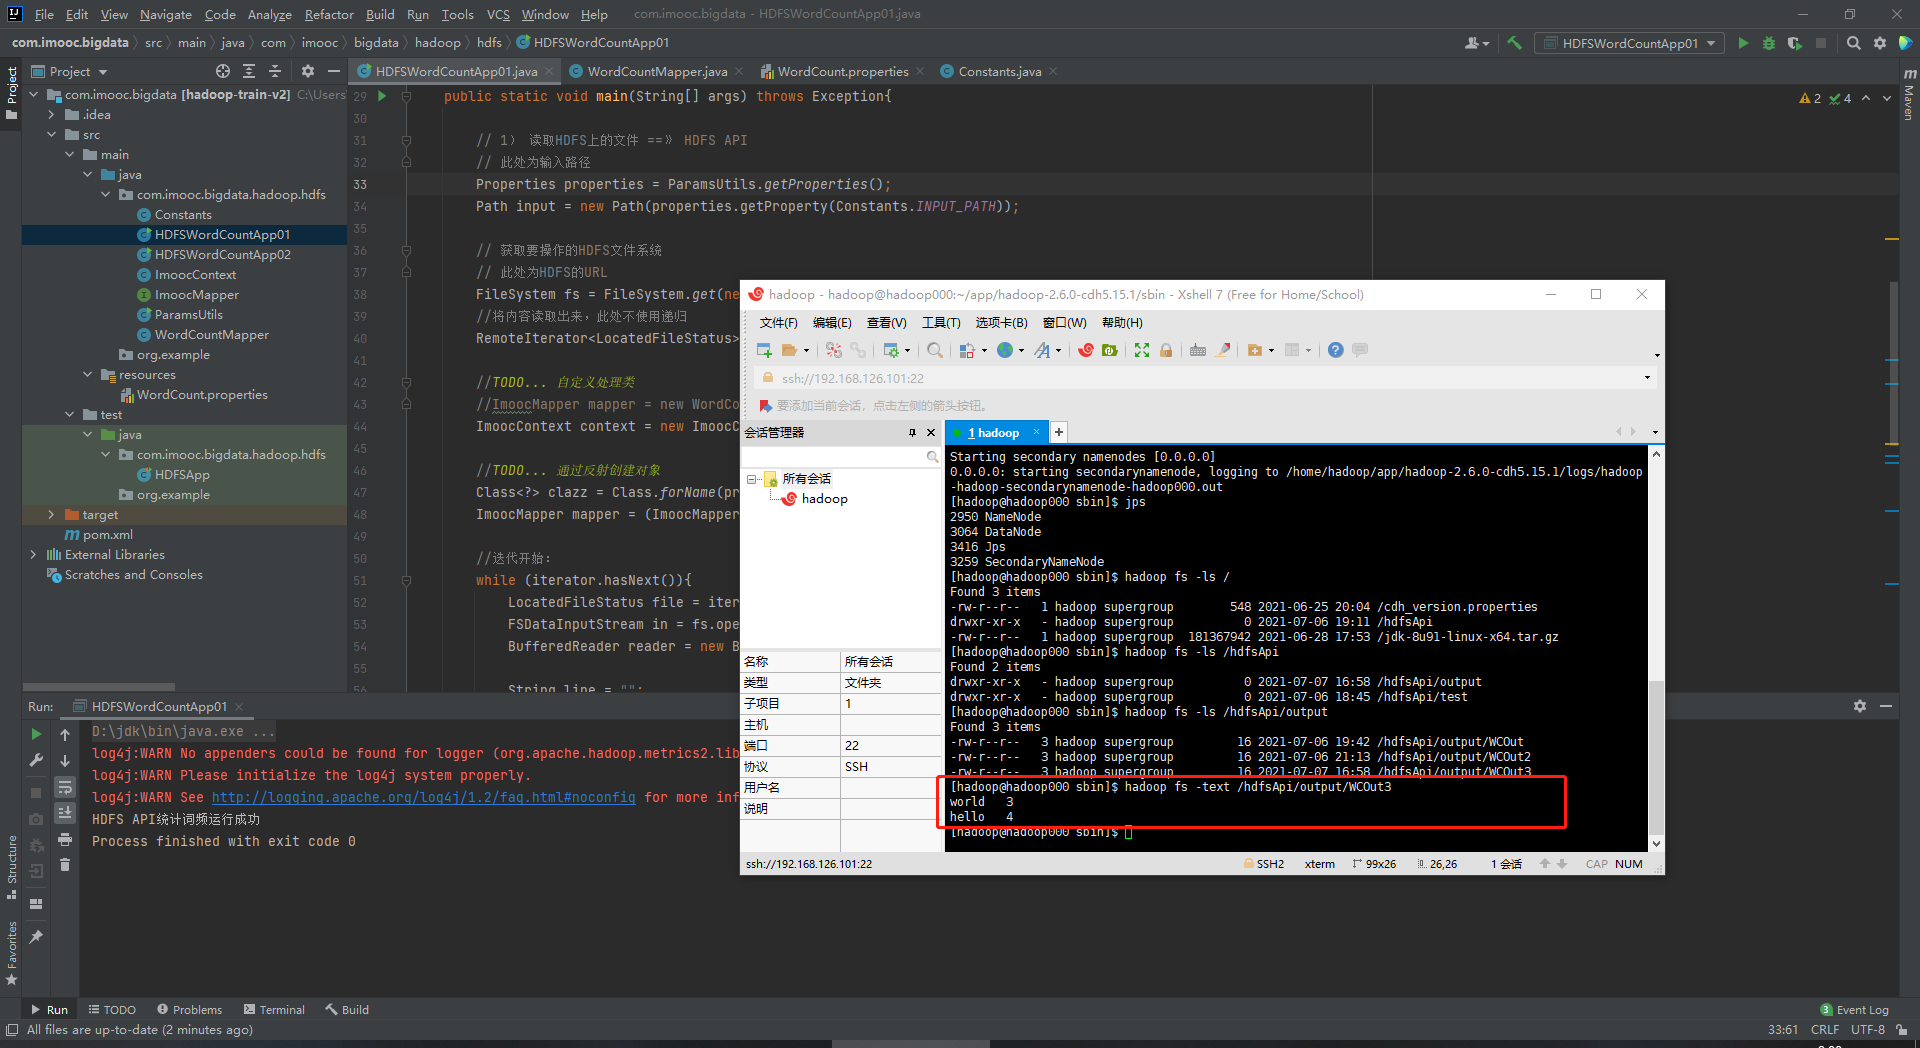Click the Xshell lock screen padlock icon
Viewport: 1920px width, 1048px height.
click(1166, 350)
